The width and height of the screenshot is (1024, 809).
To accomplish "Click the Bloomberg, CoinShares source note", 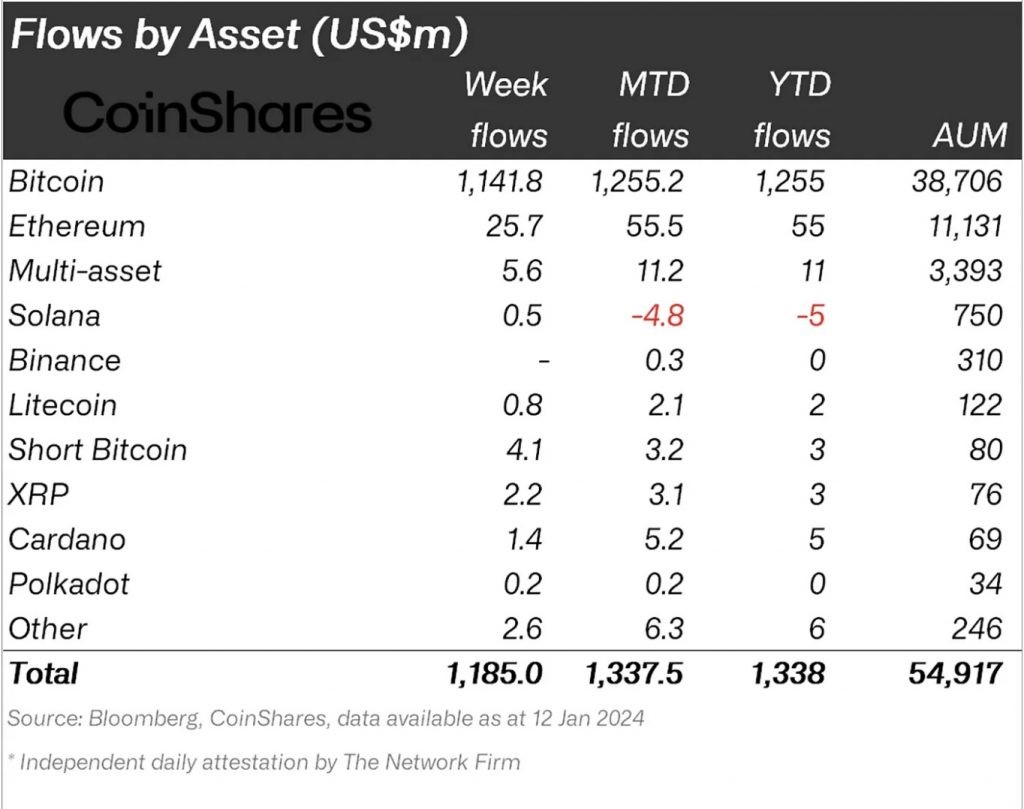I will tap(326, 718).
